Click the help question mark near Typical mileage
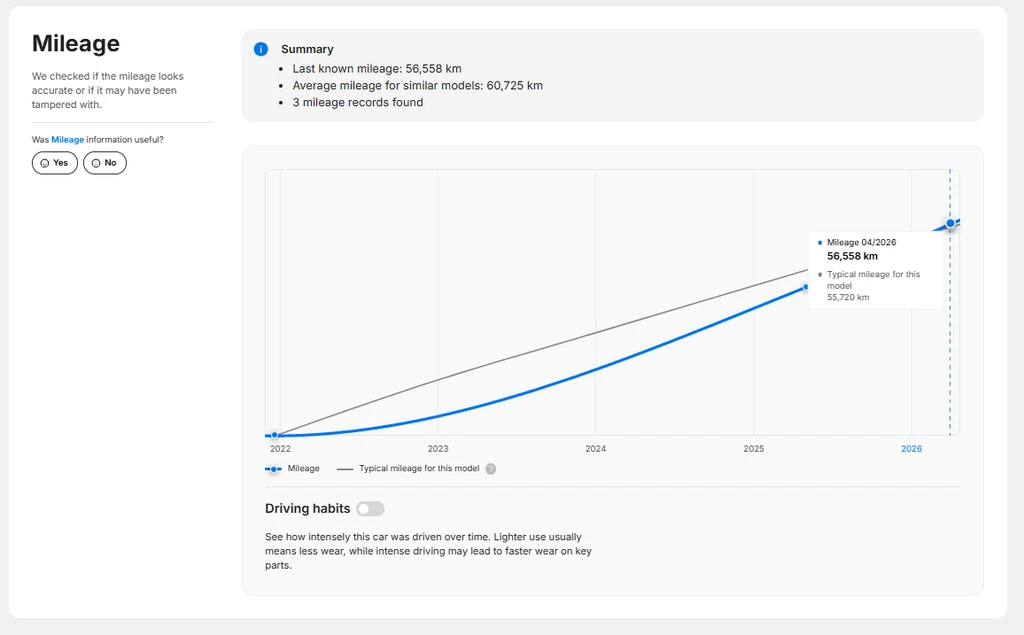Image resolution: width=1024 pixels, height=635 pixels. click(x=490, y=468)
